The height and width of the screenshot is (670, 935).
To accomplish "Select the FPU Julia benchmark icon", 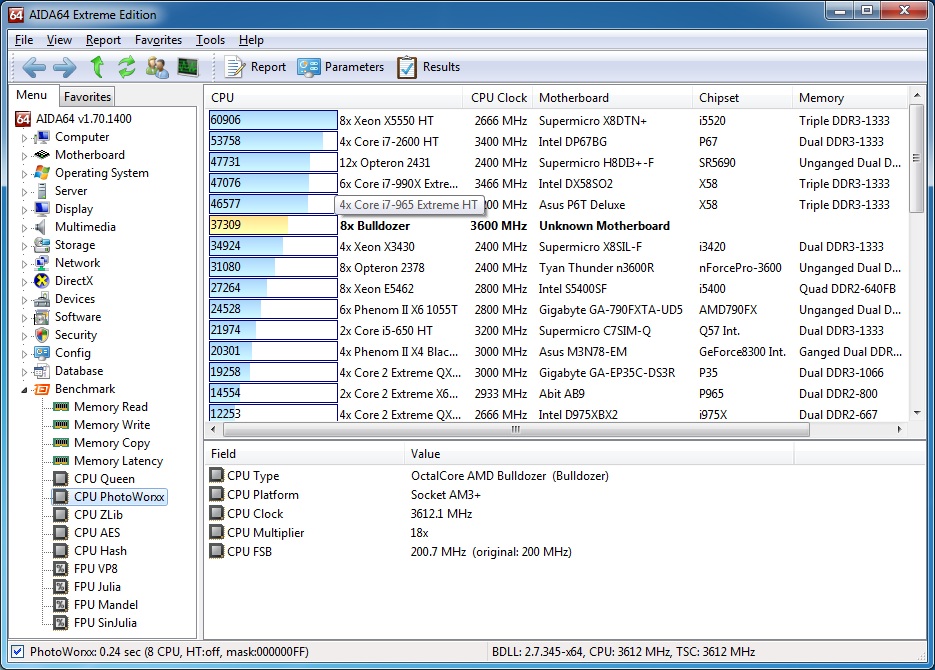I will [61, 587].
